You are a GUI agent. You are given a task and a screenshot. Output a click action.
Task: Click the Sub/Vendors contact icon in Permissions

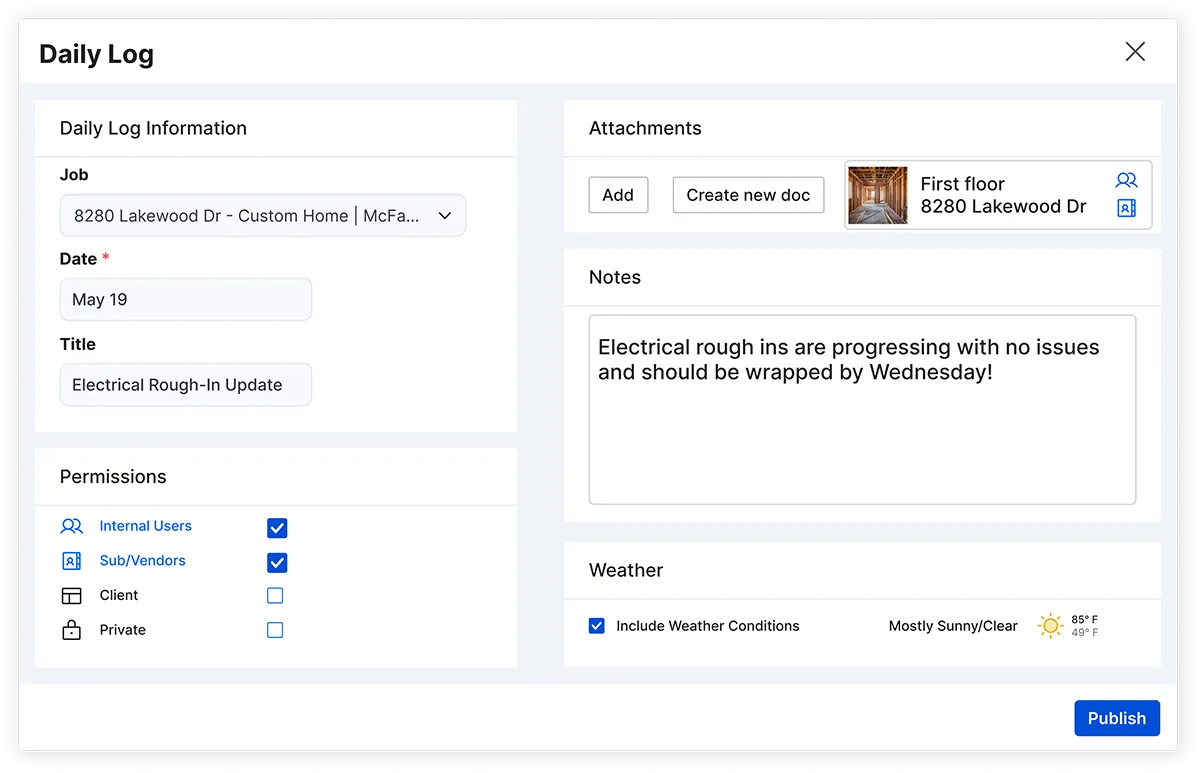coord(71,561)
